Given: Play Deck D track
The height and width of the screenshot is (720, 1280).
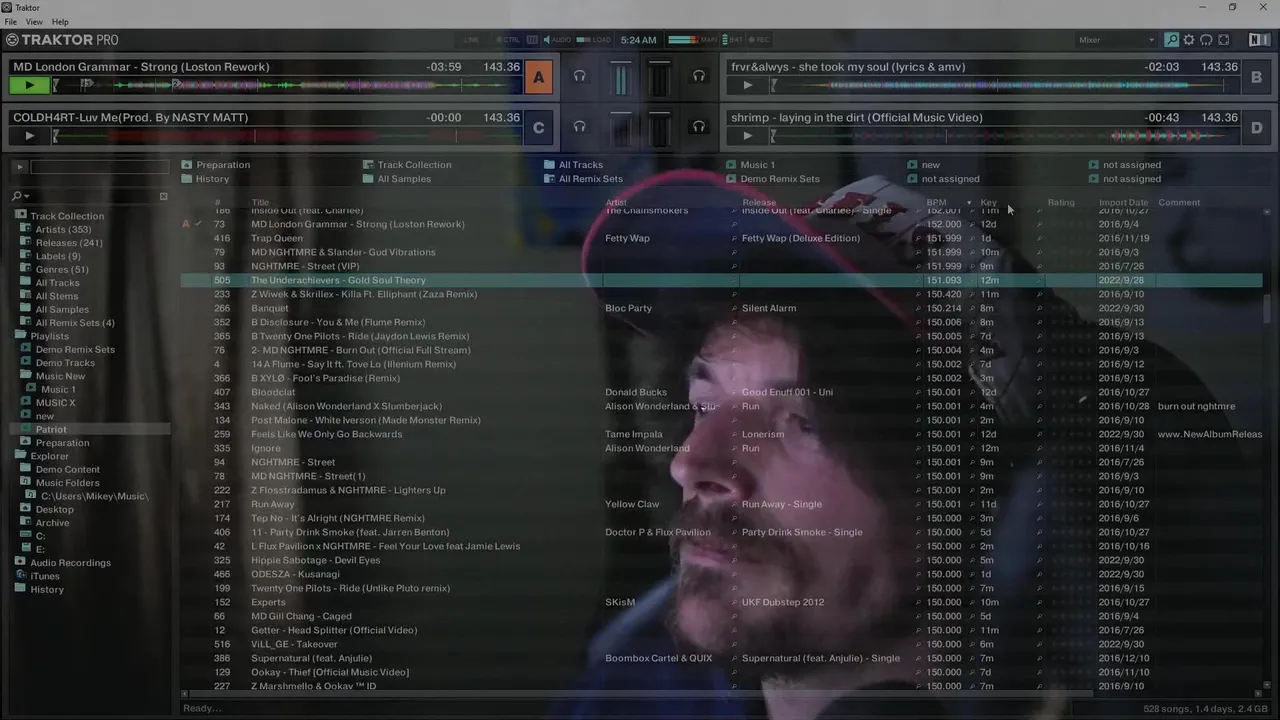Looking at the screenshot, I should point(747,135).
